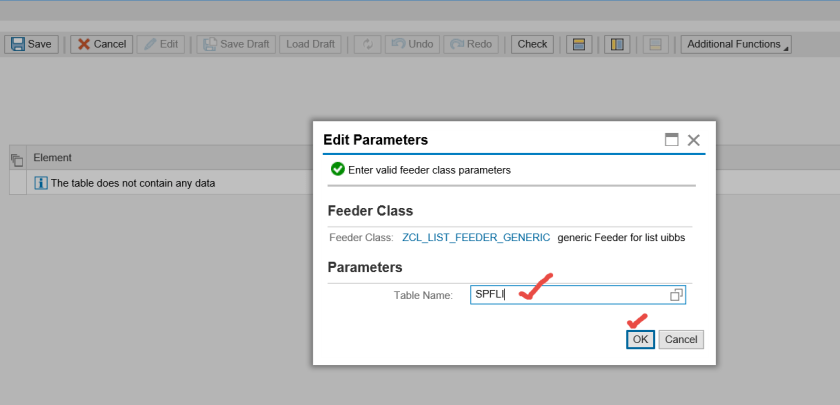Click the Save toolbar button
This screenshot has height=405, width=840.
point(32,44)
